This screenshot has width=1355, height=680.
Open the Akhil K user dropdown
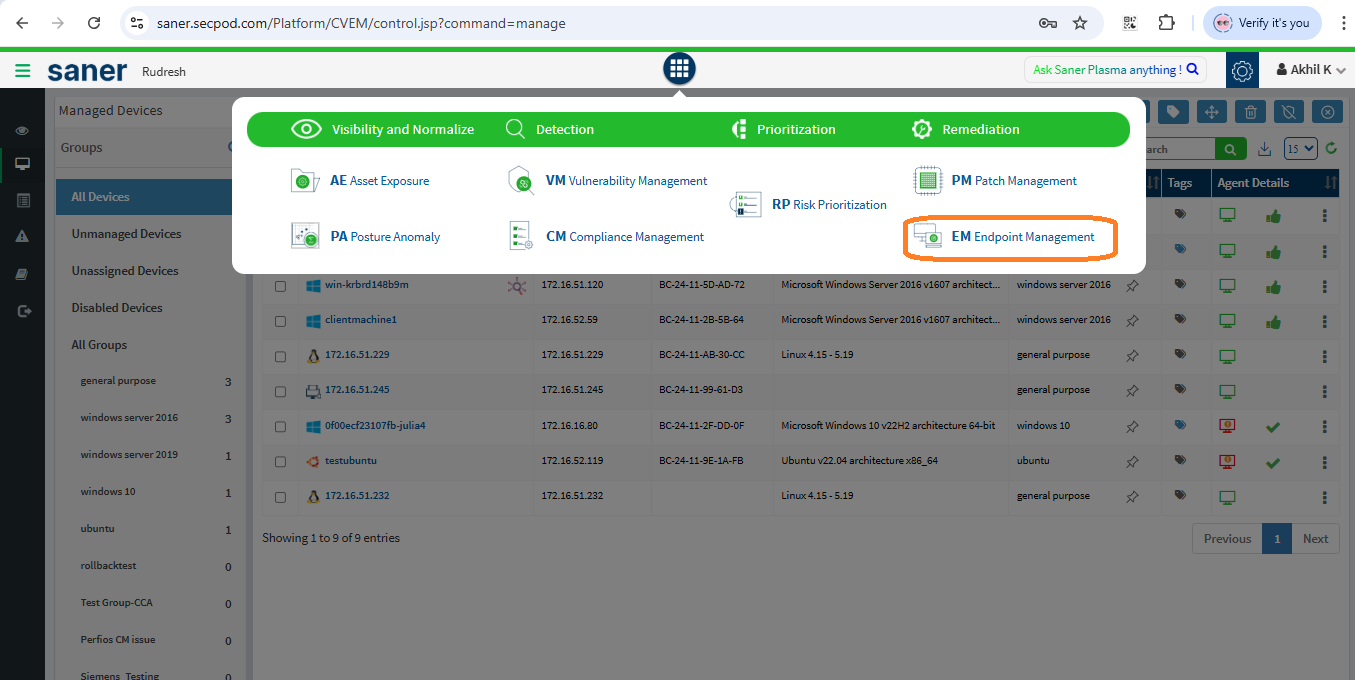pos(1311,70)
